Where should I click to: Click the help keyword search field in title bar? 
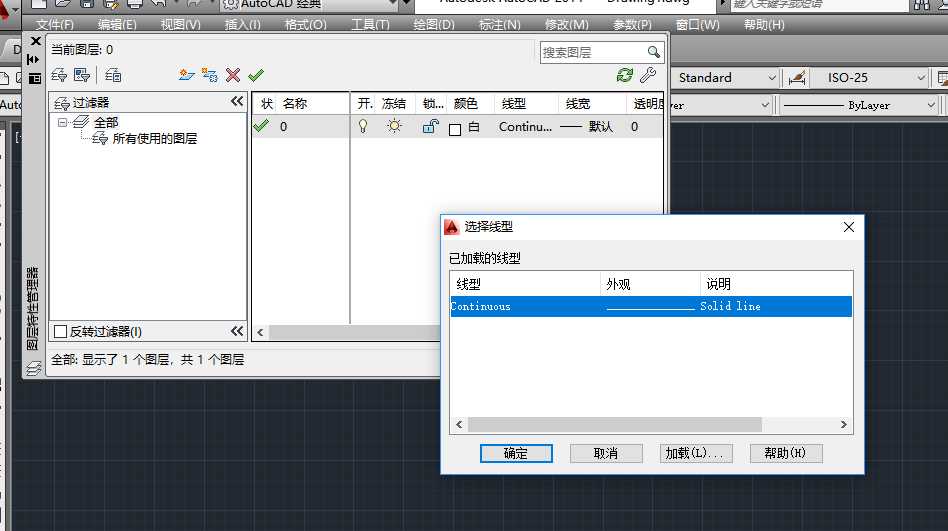819,5
